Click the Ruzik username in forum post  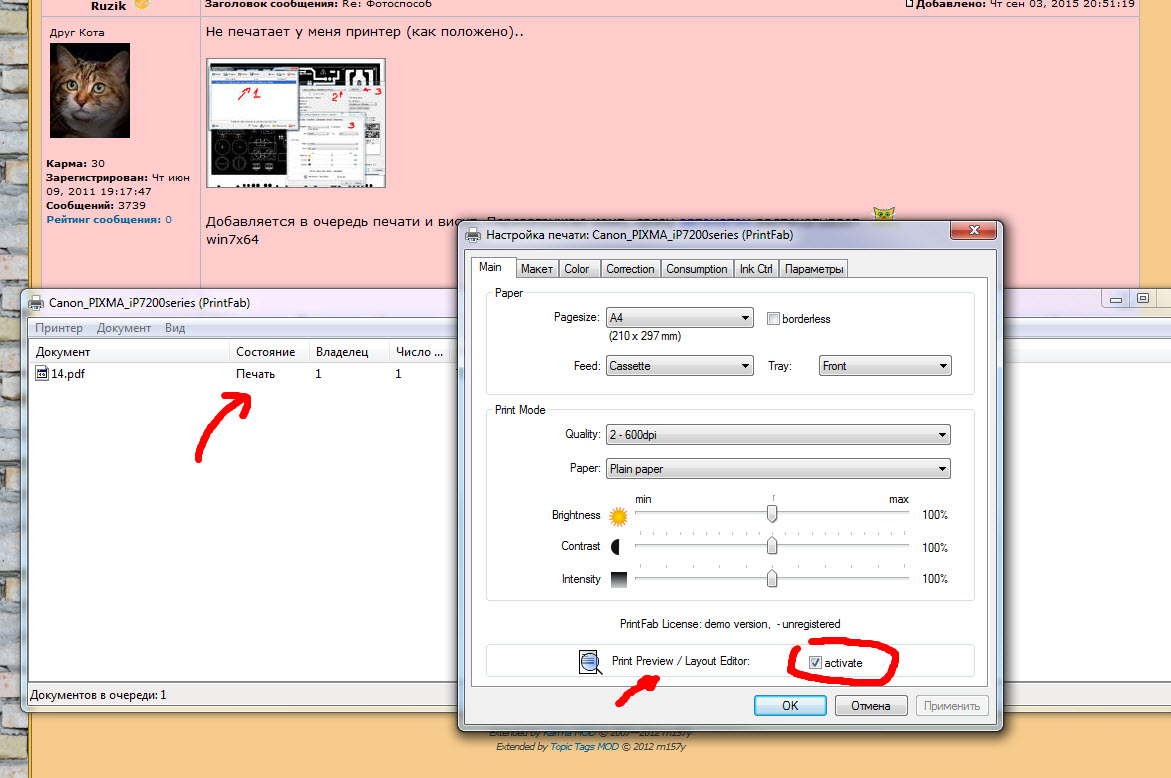[109, 6]
